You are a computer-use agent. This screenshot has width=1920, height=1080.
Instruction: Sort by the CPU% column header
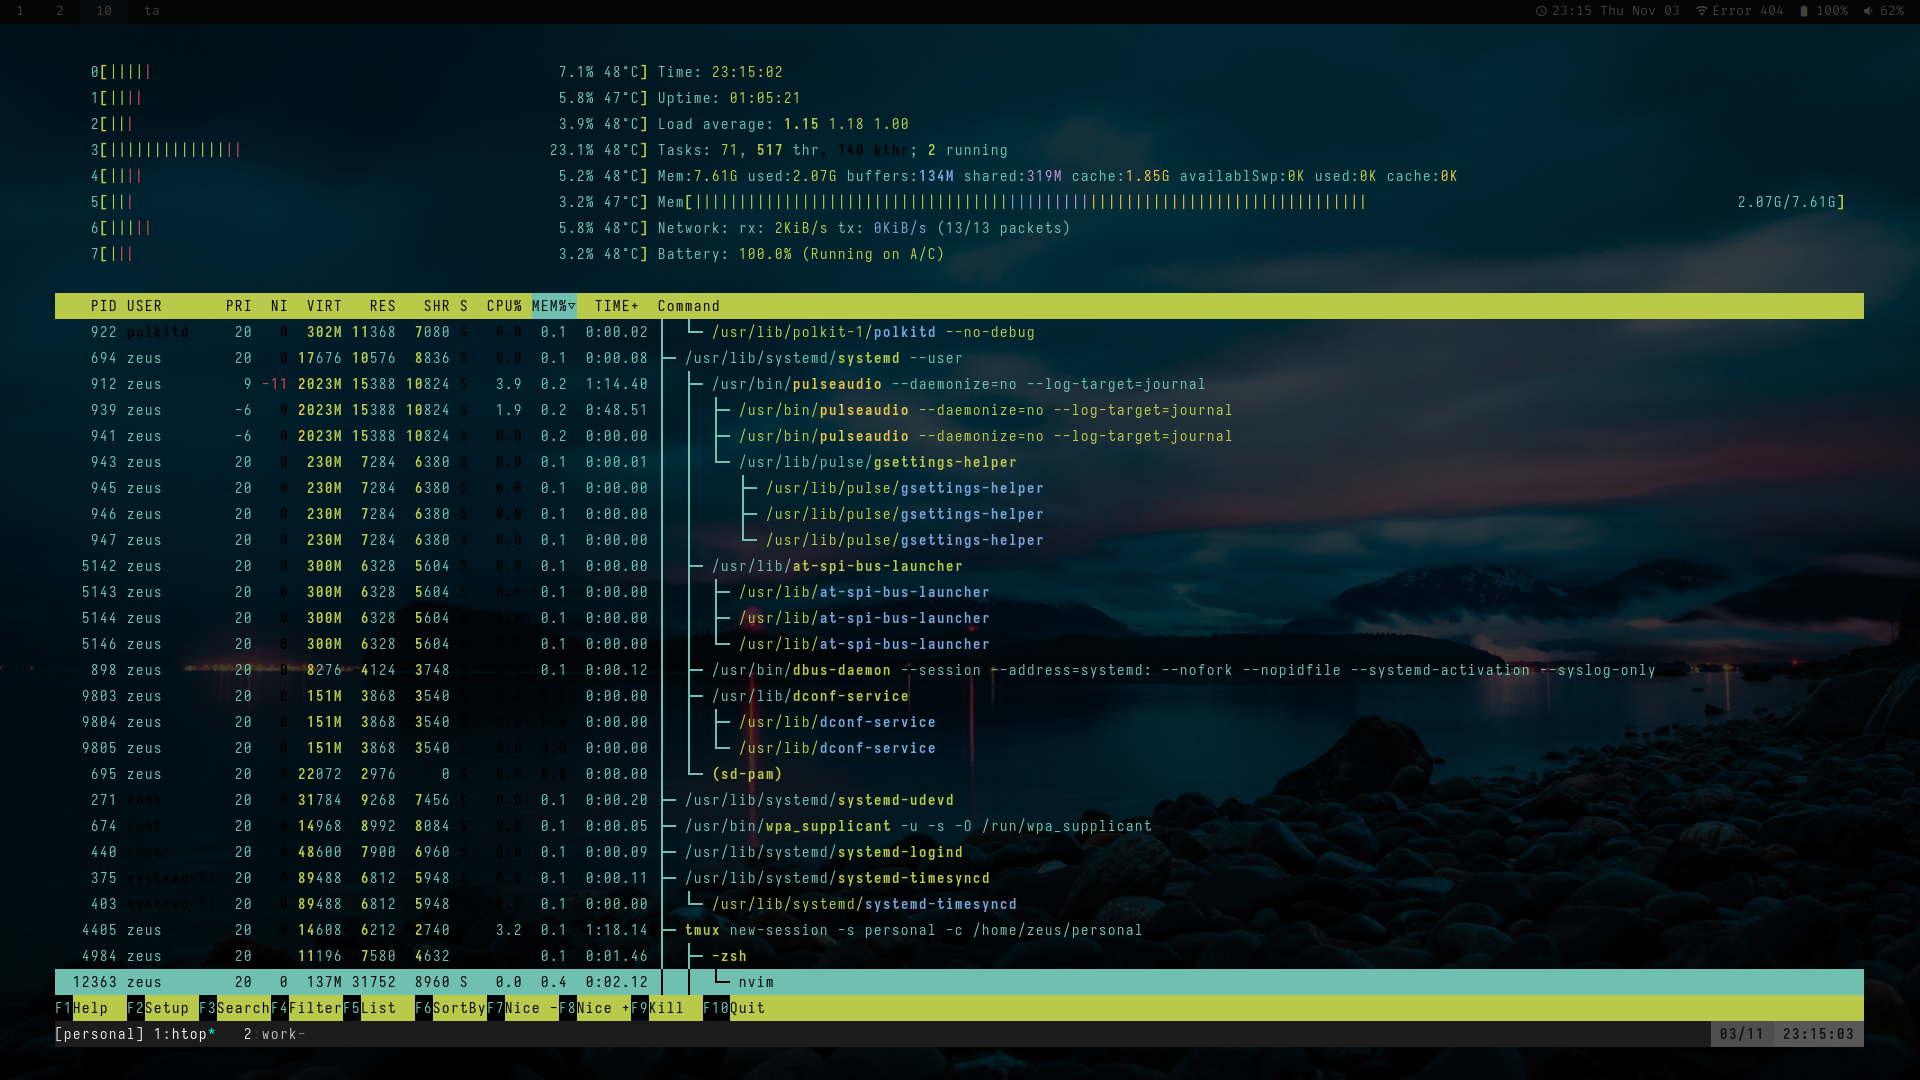505,306
